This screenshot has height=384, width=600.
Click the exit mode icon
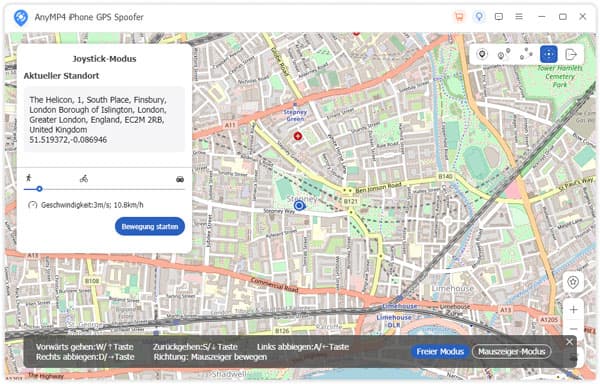coord(571,54)
